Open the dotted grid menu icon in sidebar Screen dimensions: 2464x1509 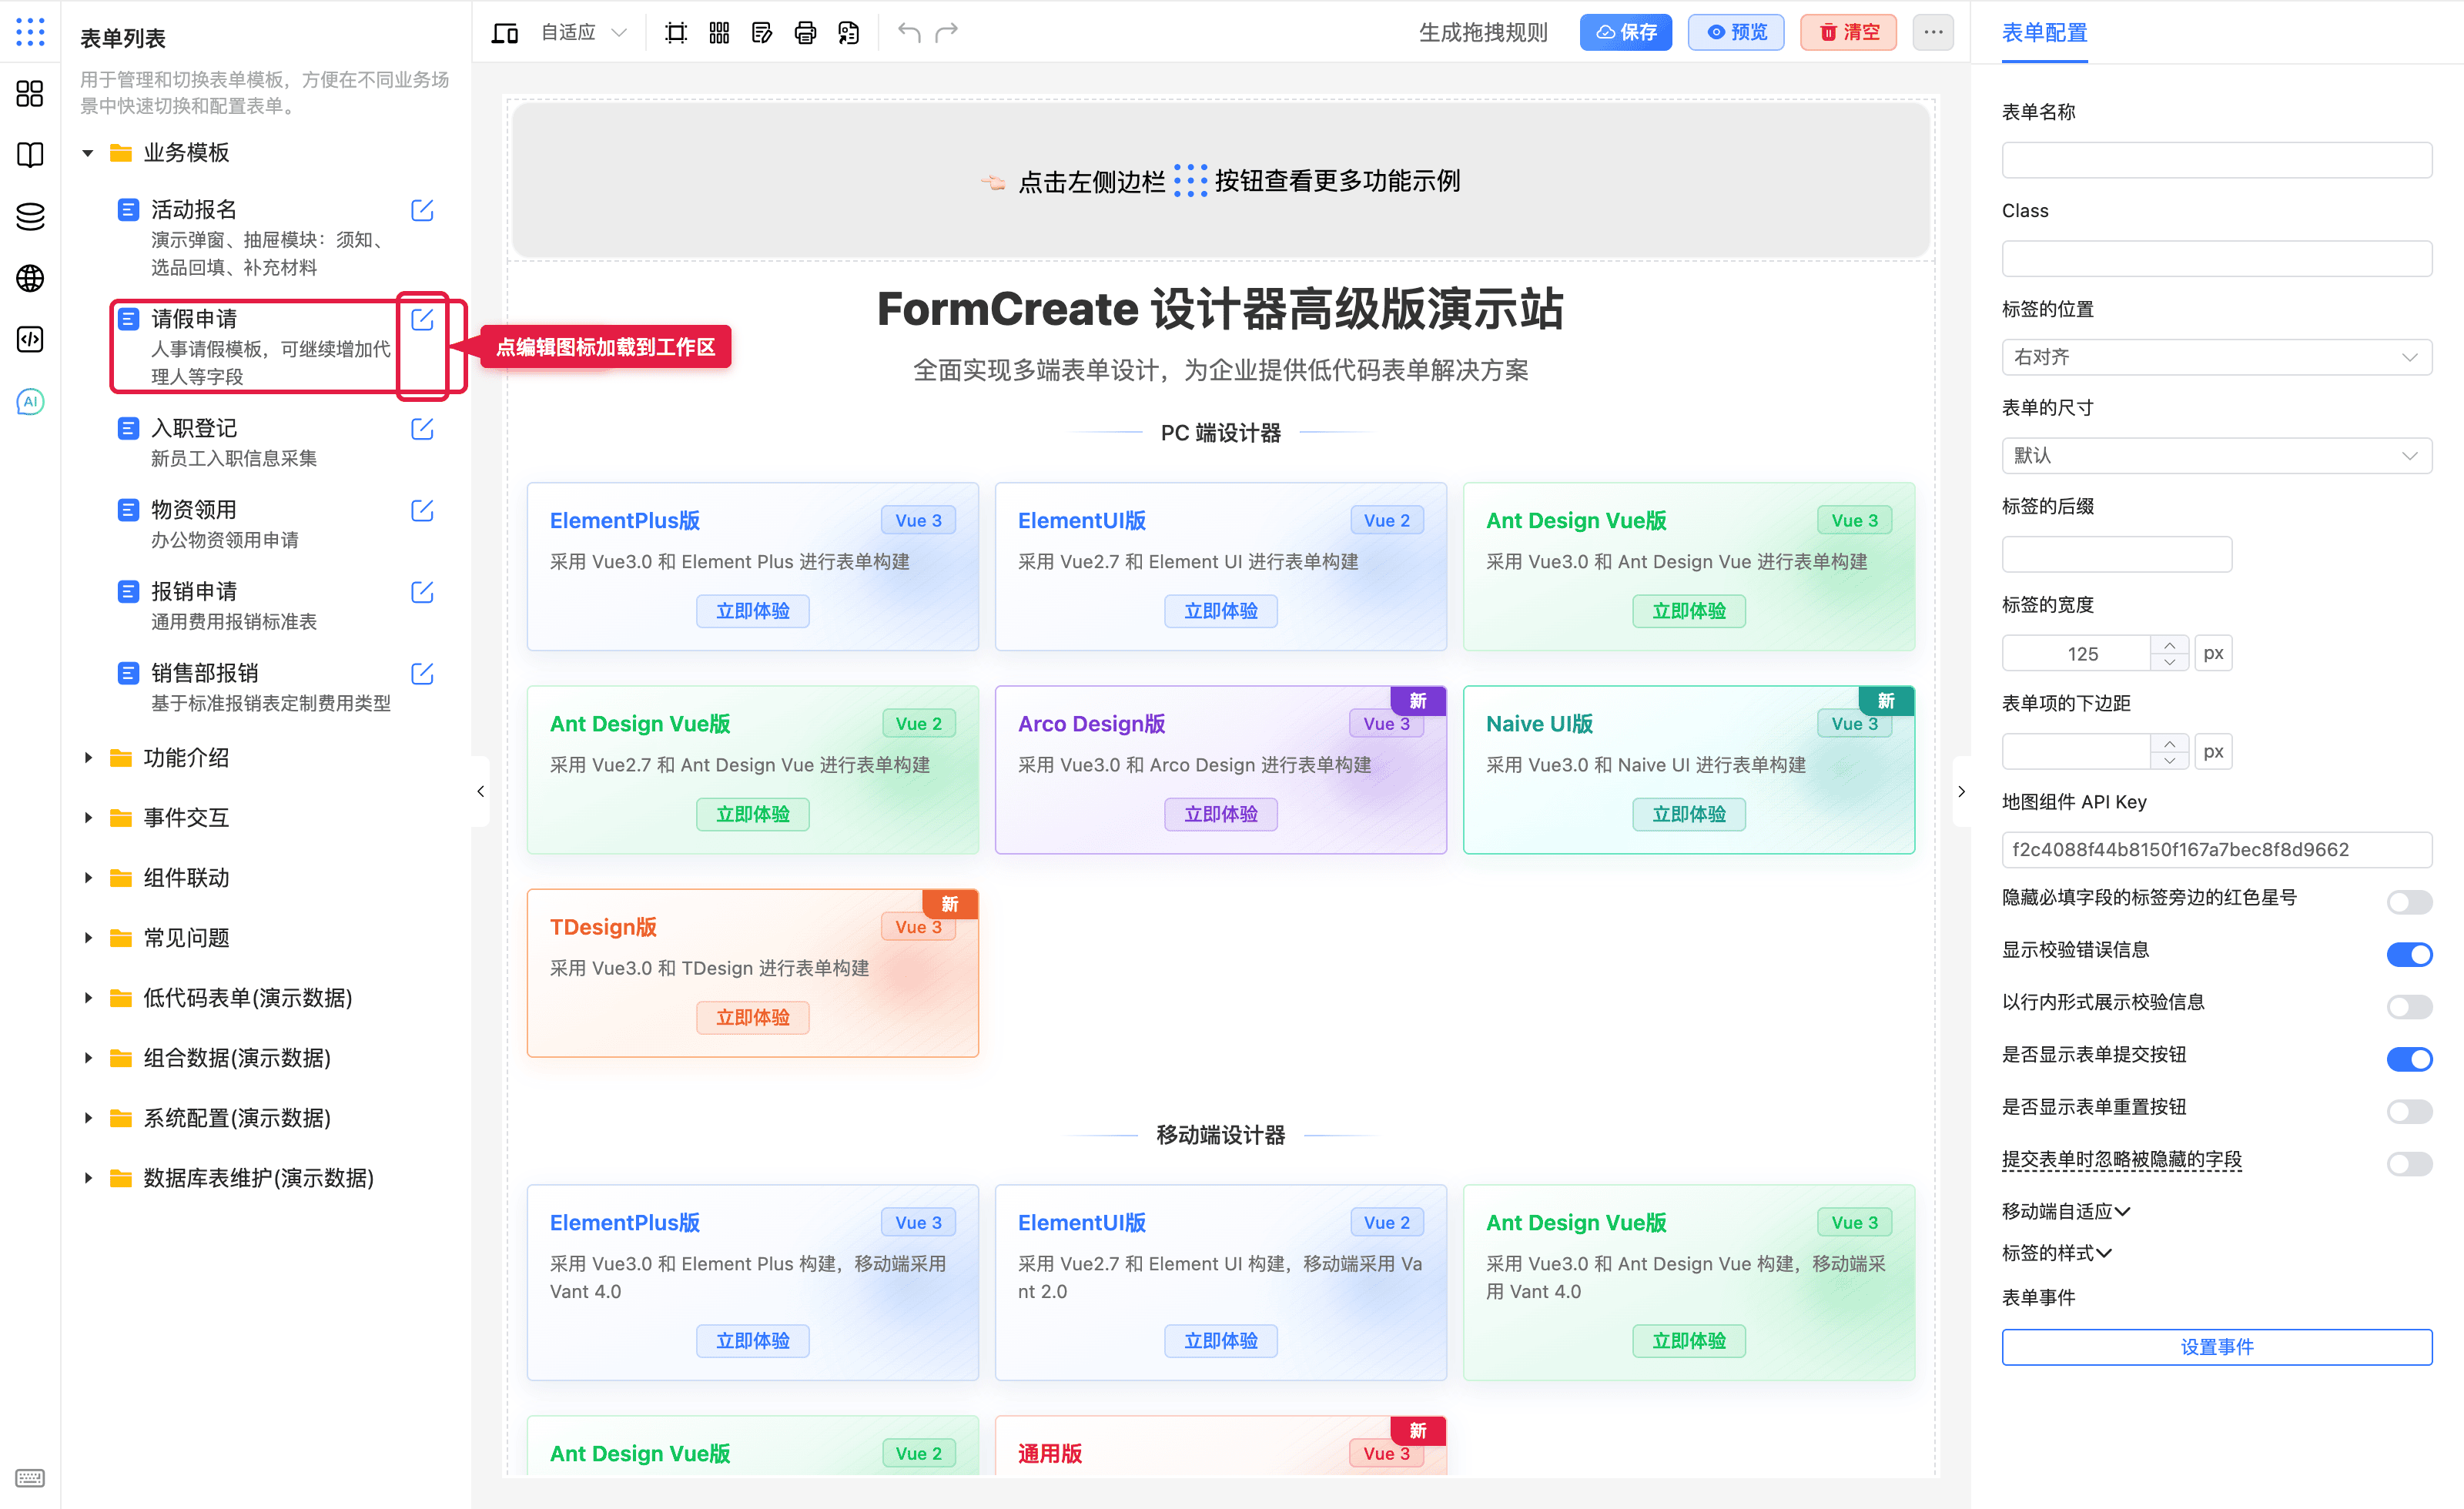tap(30, 32)
